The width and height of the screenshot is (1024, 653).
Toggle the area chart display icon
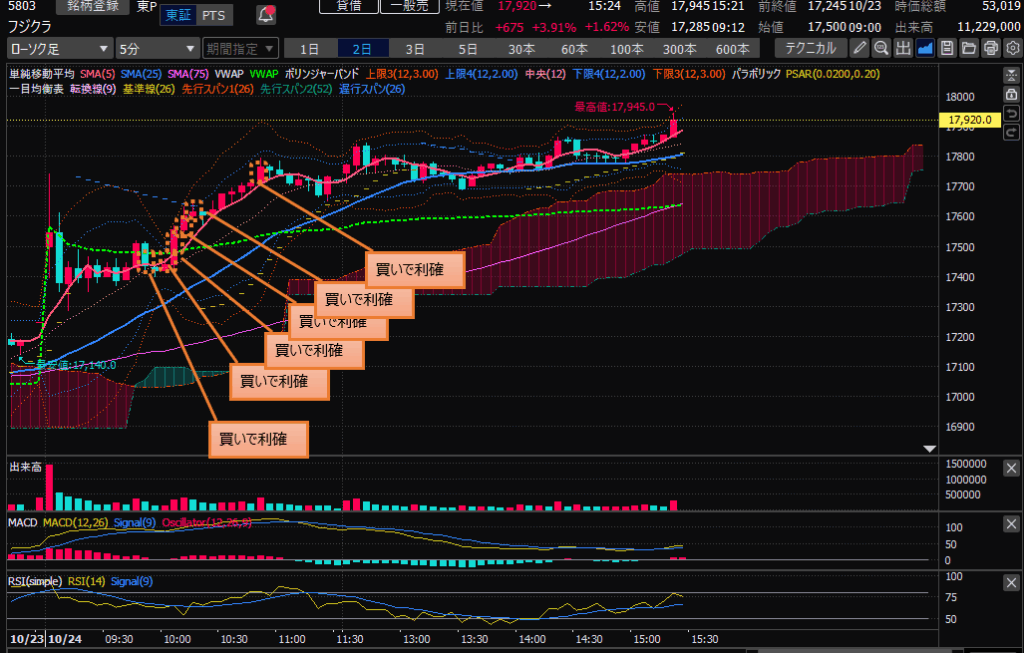[x=925, y=48]
